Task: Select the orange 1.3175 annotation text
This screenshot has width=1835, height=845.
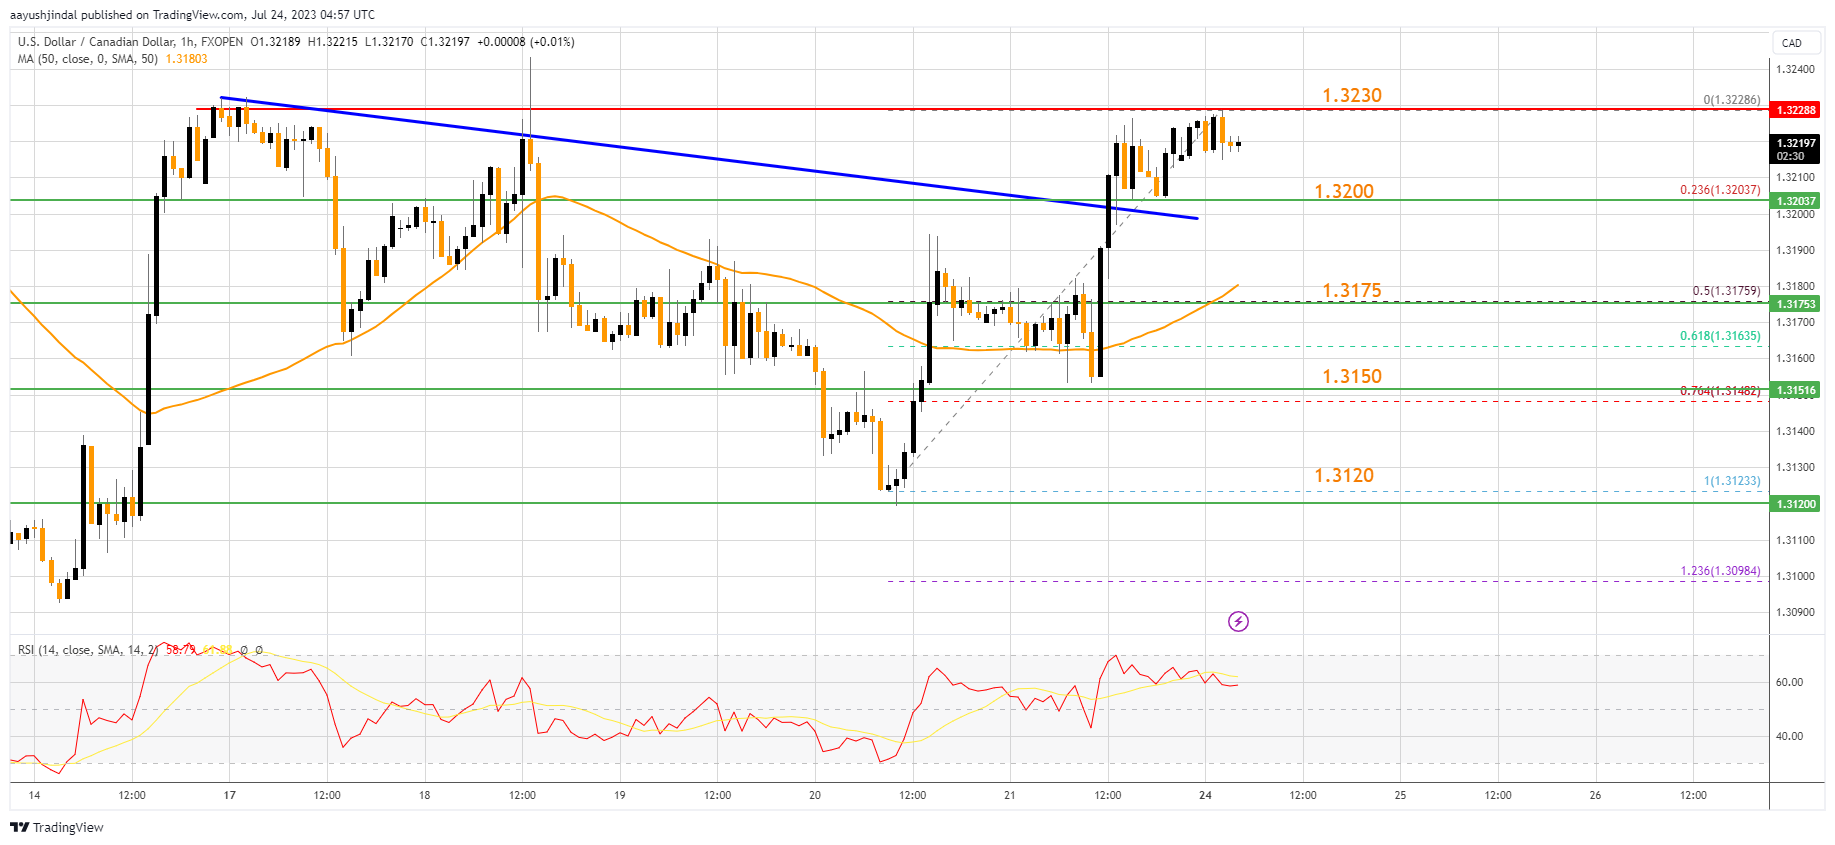Action: point(1352,290)
